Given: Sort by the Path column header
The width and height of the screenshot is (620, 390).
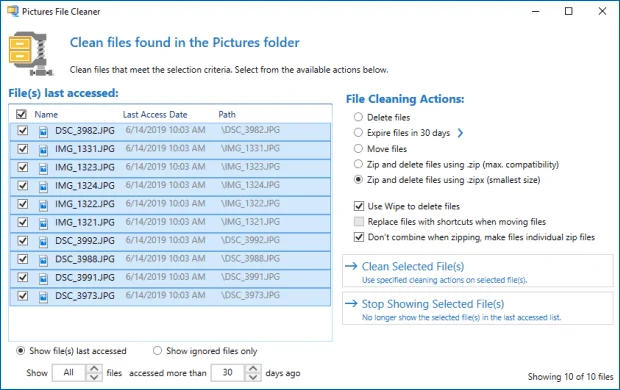Looking at the screenshot, I should 227,115.
